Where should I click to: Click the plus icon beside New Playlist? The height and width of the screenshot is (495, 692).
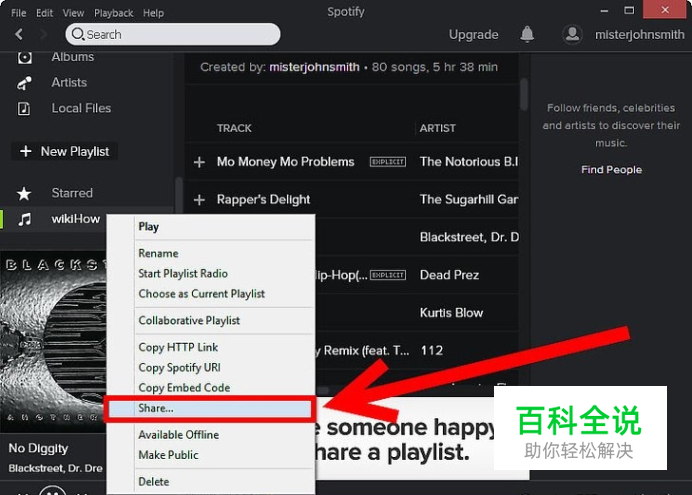tap(26, 151)
